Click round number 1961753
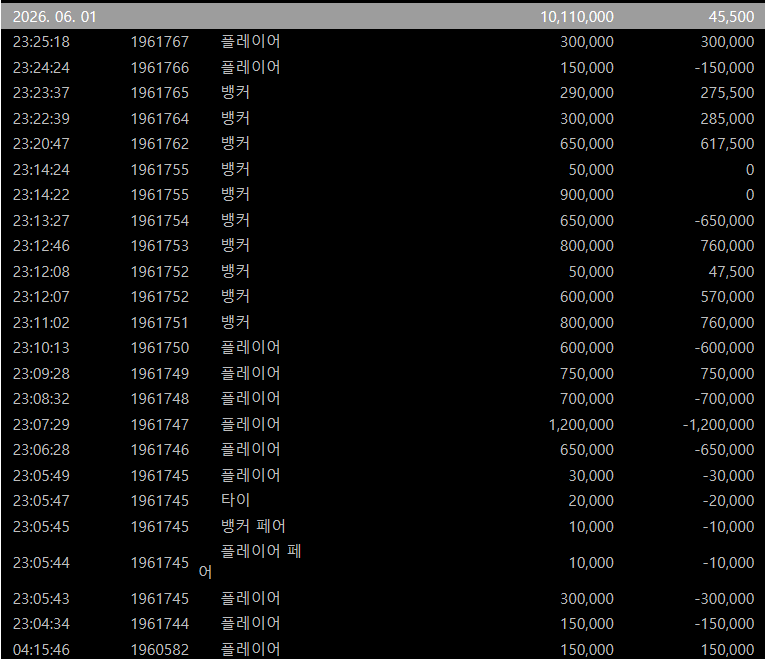 coord(160,246)
